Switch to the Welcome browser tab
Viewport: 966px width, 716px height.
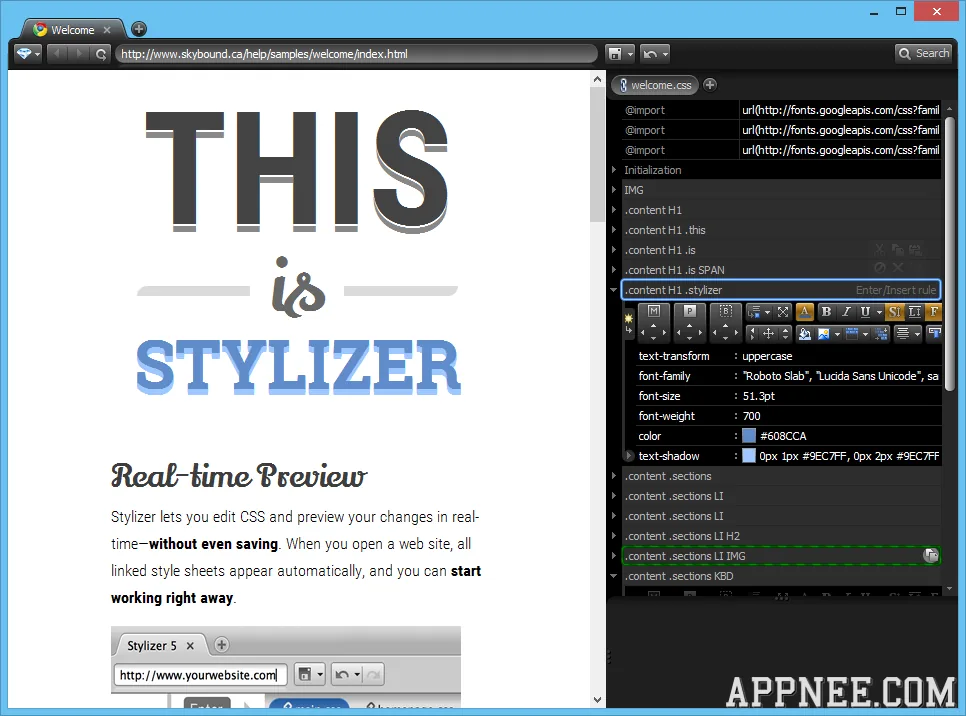tap(73, 30)
